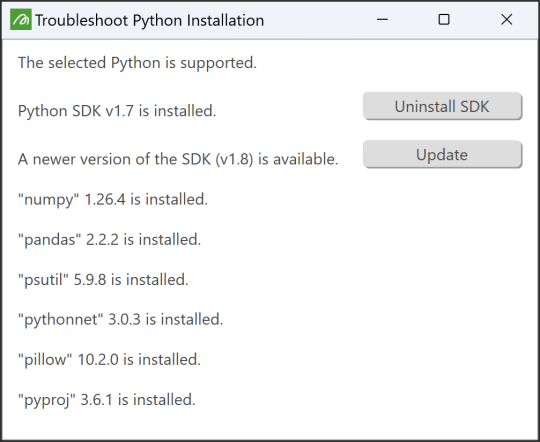
Task: Click the quoted pandas package name
Action: click(x=50, y=240)
